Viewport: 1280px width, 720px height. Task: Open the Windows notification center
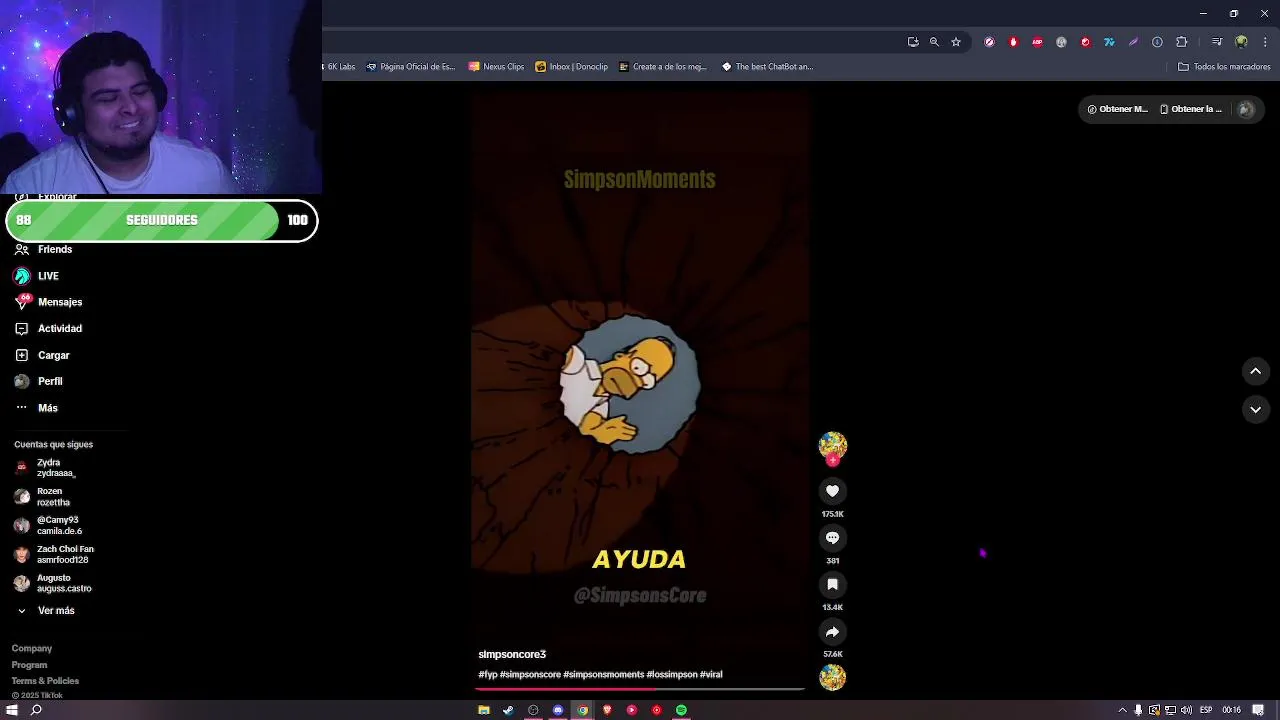pos(1258,710)
